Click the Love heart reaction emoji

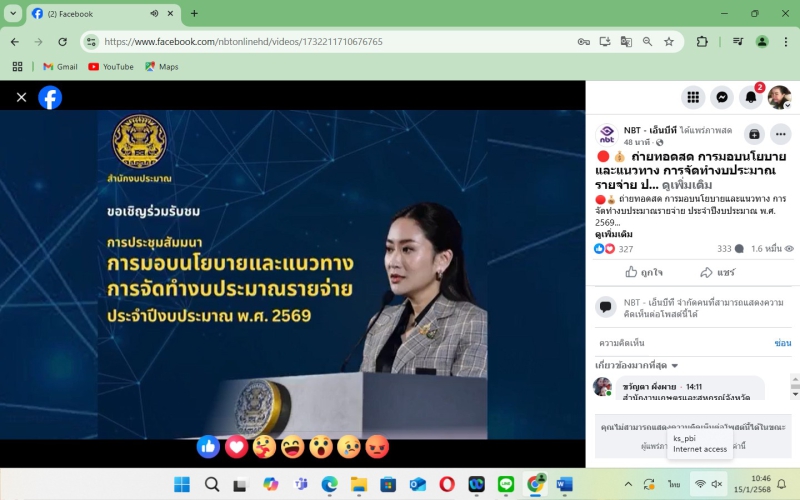[x=236, y=447]
